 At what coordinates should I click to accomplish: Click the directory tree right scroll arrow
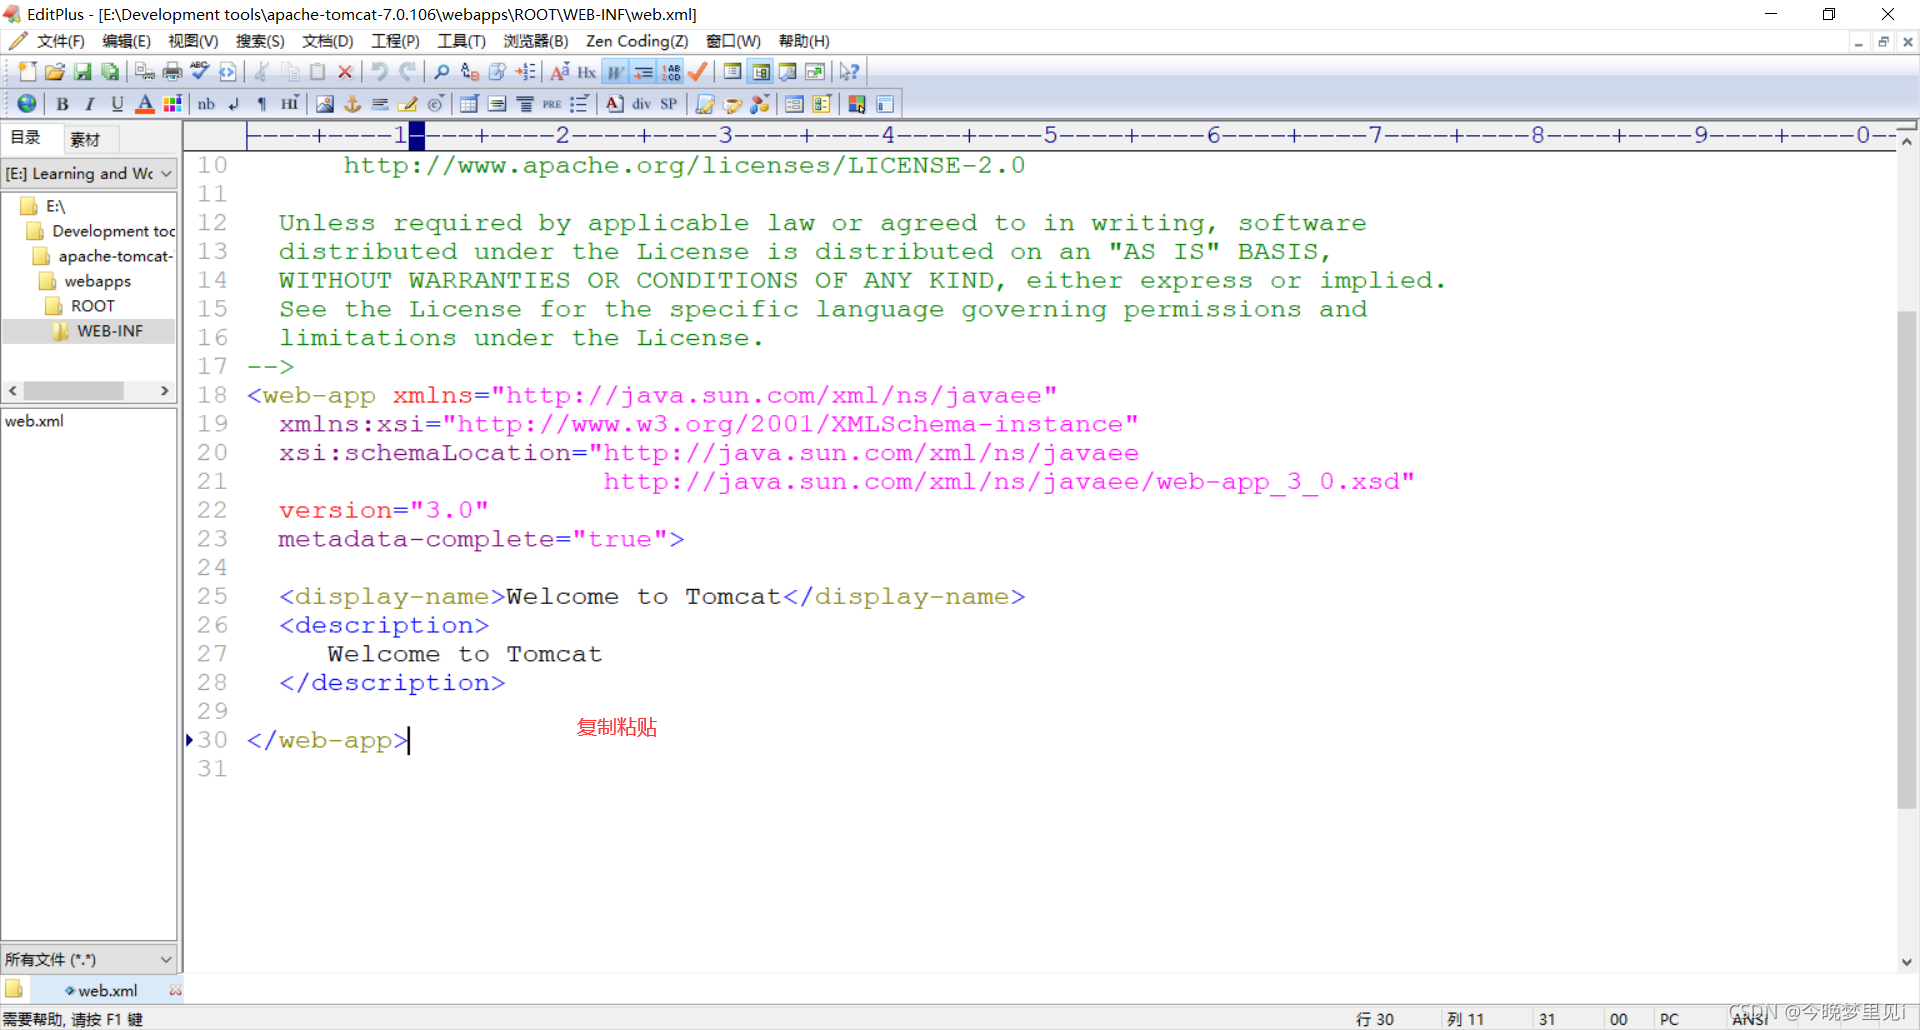[x=165, y=391]
